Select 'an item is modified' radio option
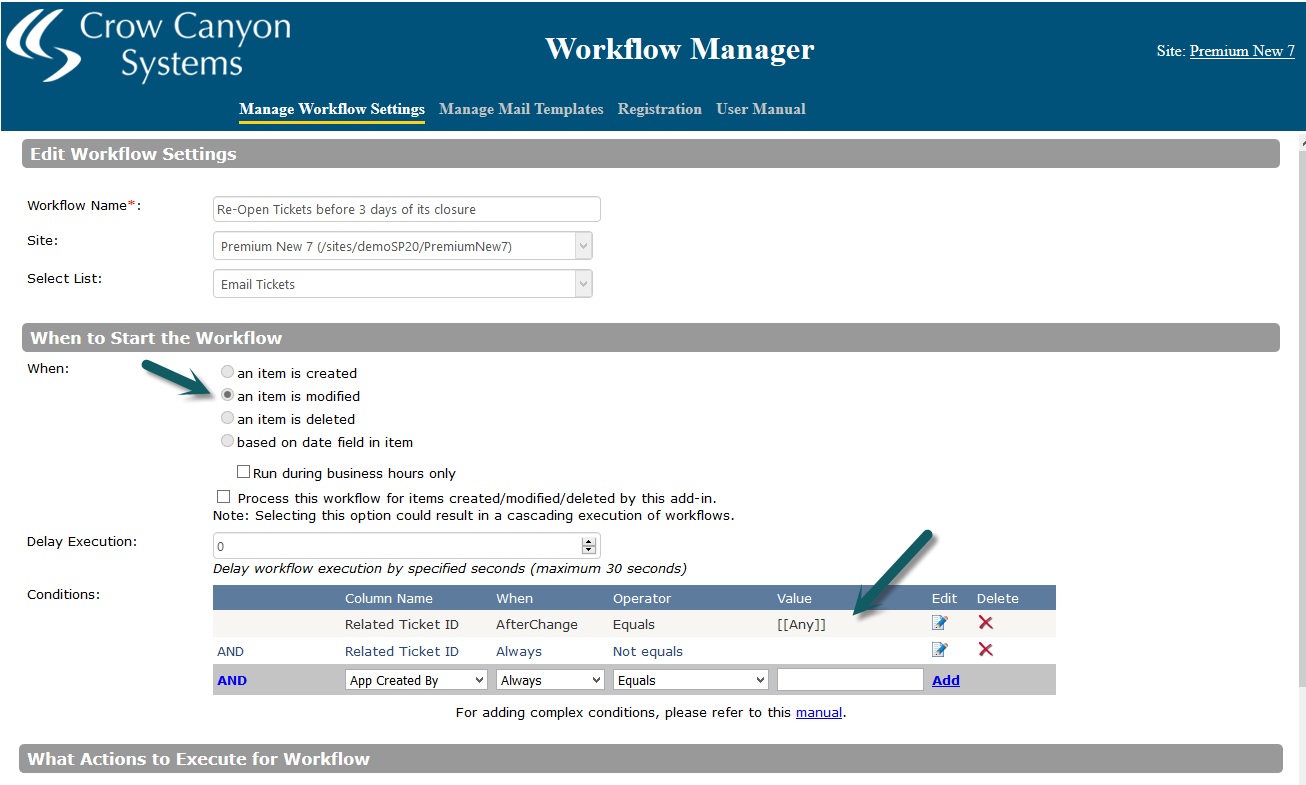This screenshot has height=785, width=1306. click(228, 395)
